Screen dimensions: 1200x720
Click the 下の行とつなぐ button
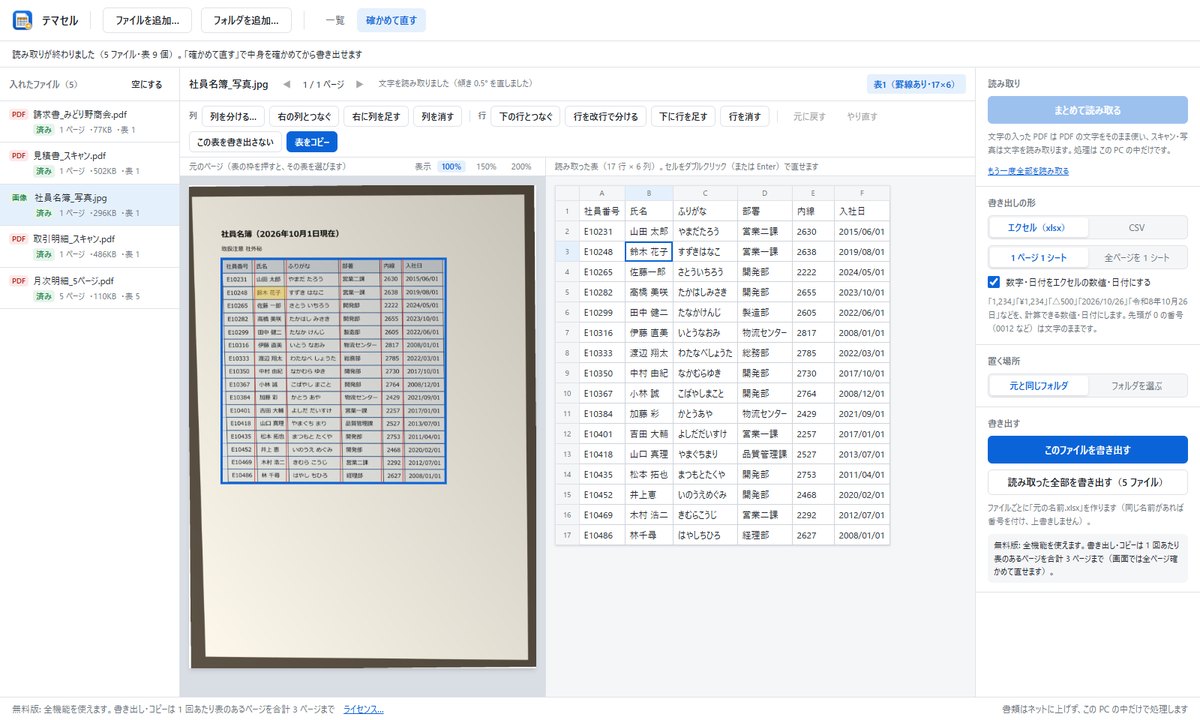pyautogui.click(x=526, y=117)
